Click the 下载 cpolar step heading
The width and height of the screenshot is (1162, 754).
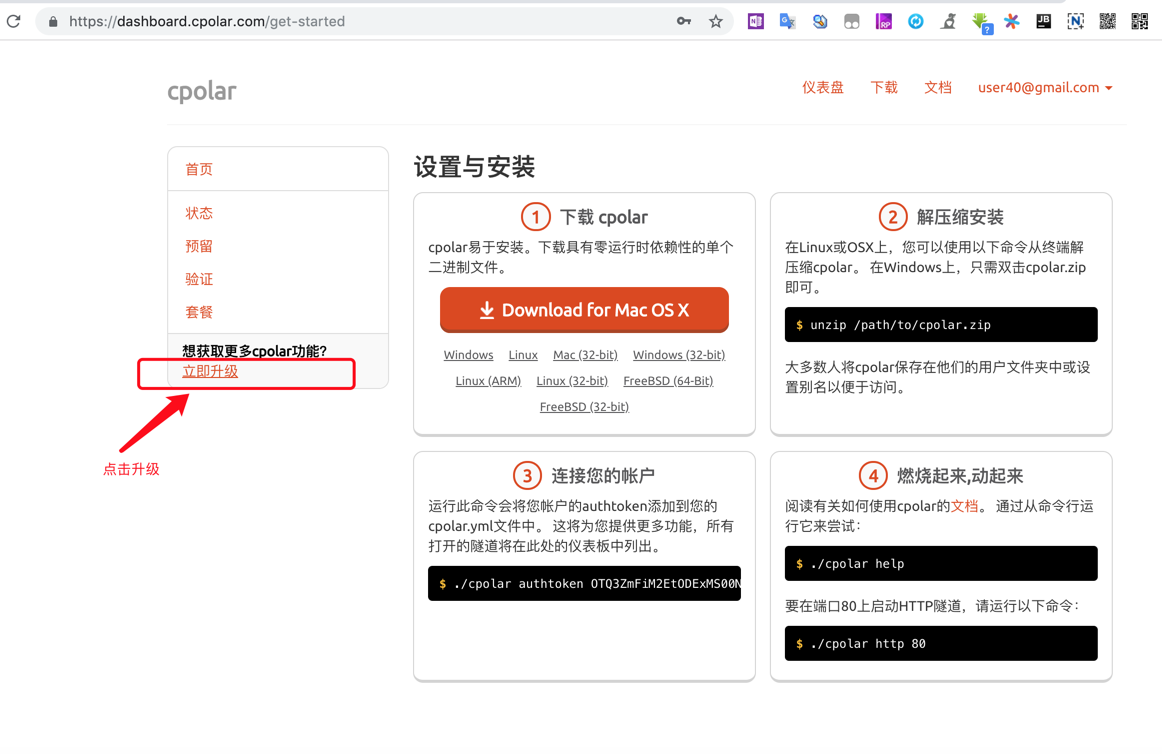(603, 217)
